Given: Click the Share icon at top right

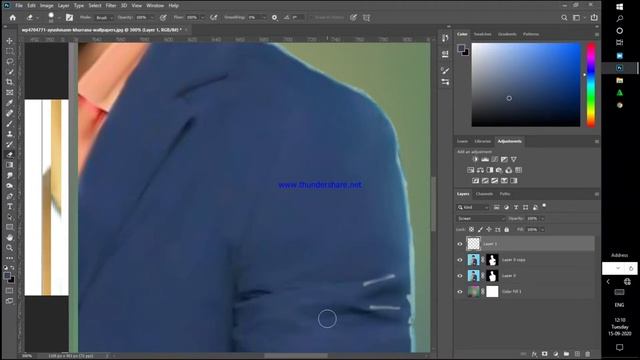Looking at the screenshot, I should [594, 18].
